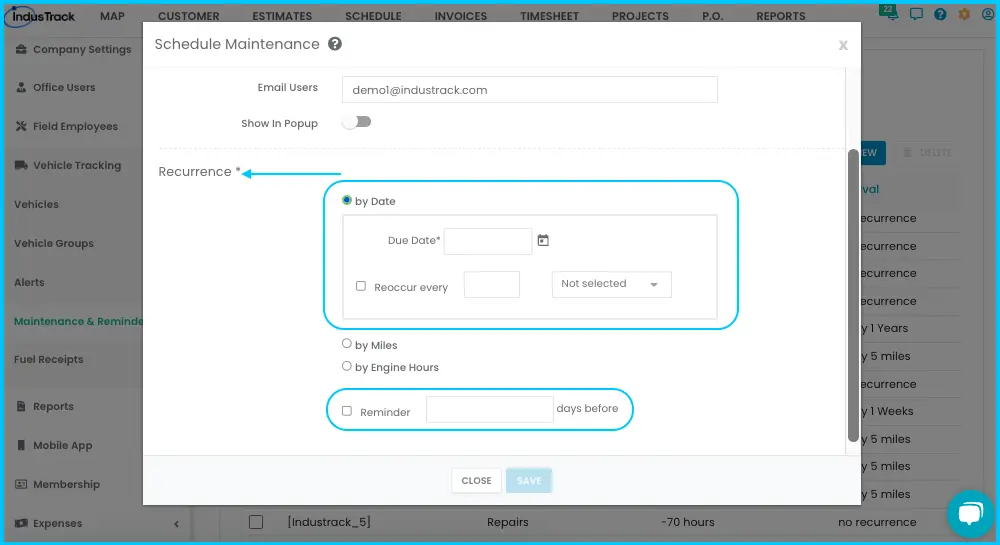
Task: Open the CUSTOMER menu
Action: [x=189, y=16]
